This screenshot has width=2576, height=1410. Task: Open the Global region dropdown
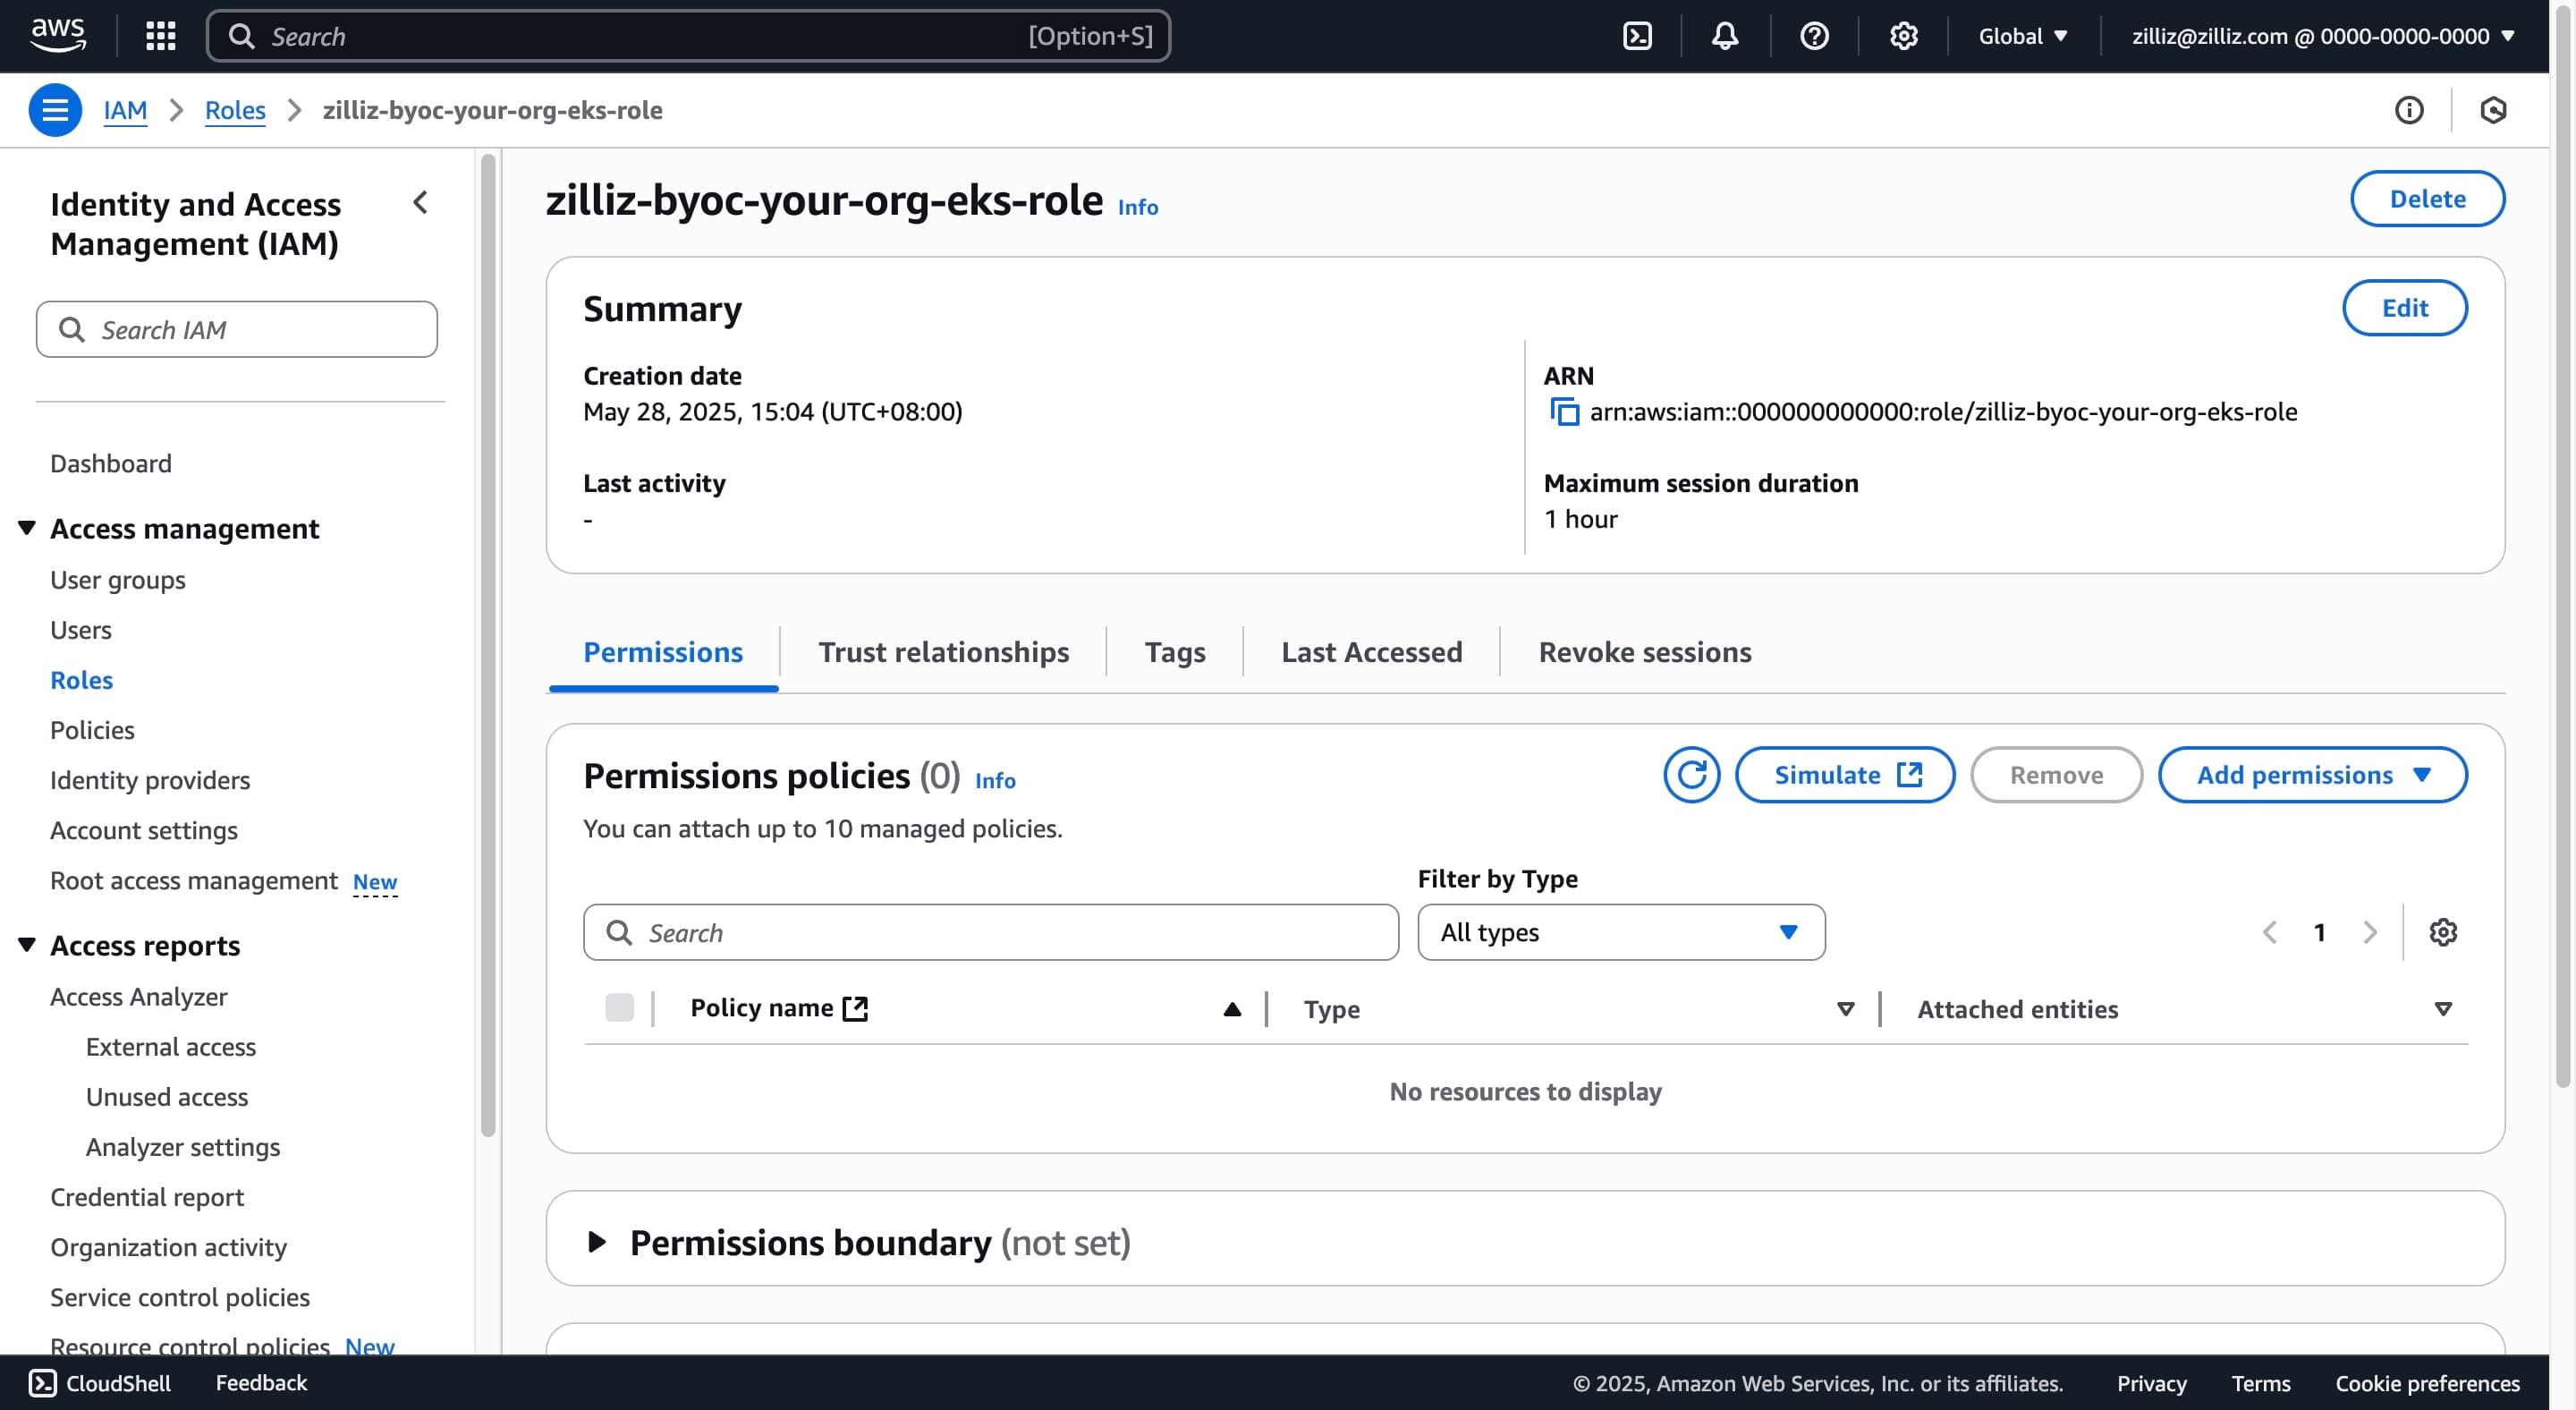point(2023,36)
